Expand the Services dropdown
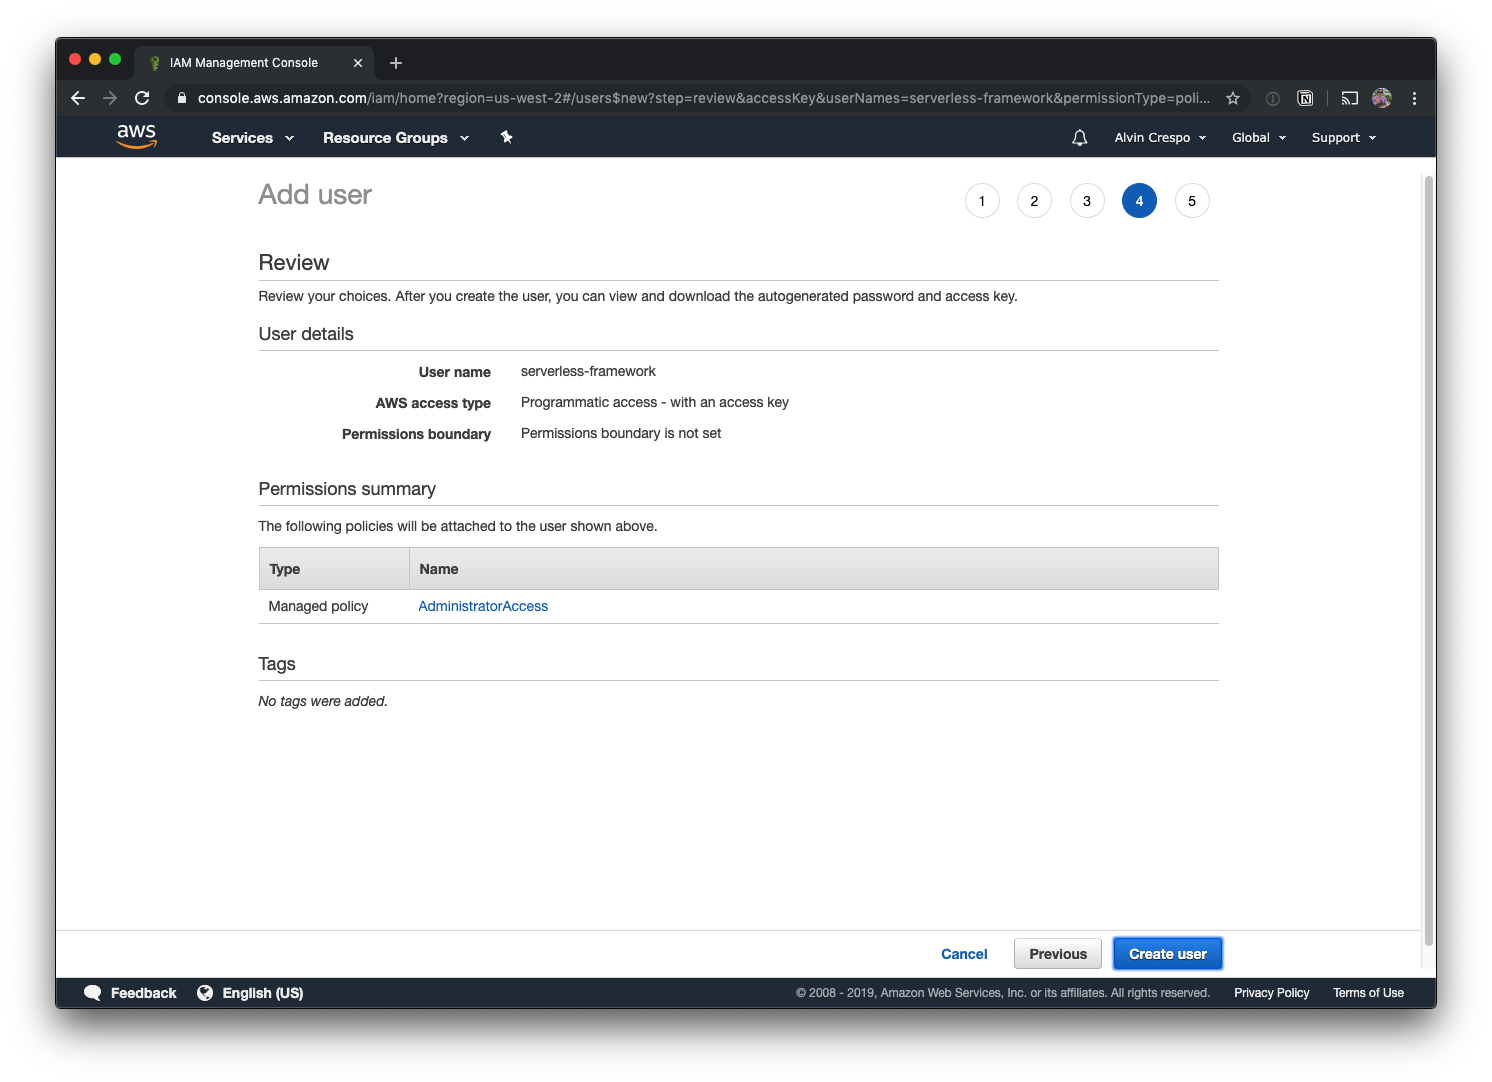The height and width of the screenshot is (1082, 1492). pyautogui.click(x=252, y=138)
